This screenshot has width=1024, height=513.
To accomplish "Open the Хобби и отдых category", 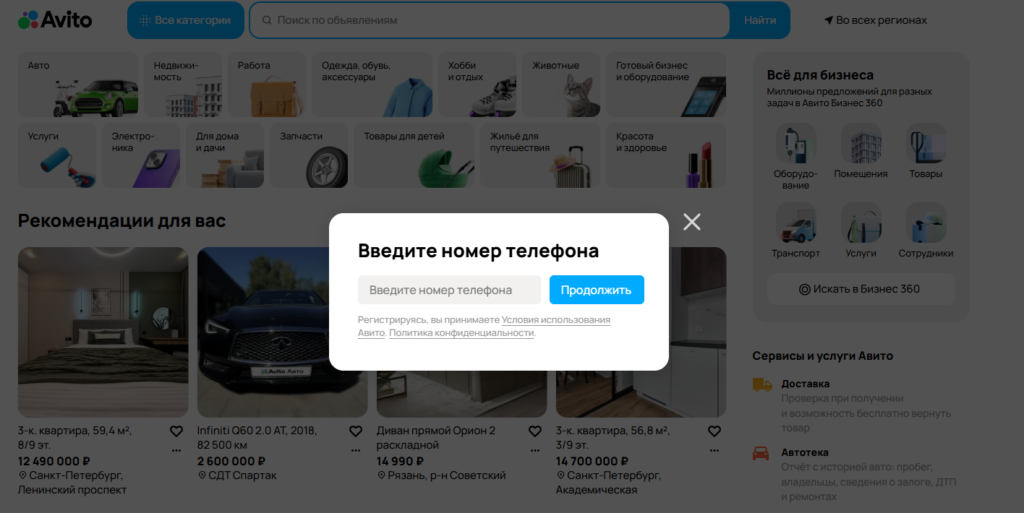I will pyautogui.click(x=477, y=85).
